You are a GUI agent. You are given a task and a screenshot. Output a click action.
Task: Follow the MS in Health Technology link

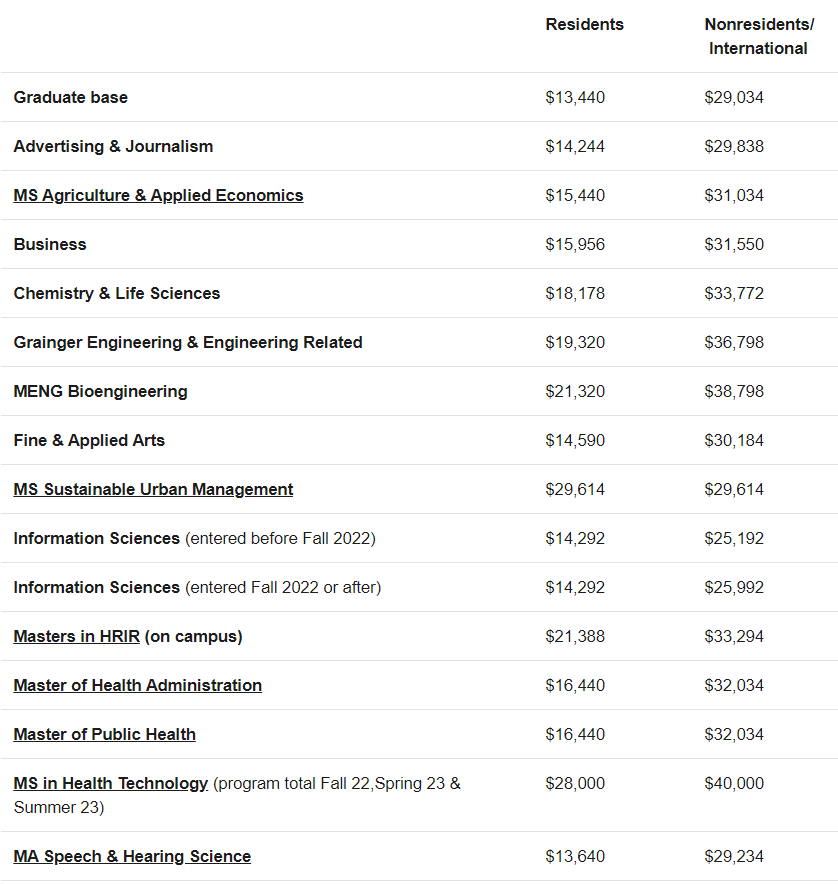[111, 784]
